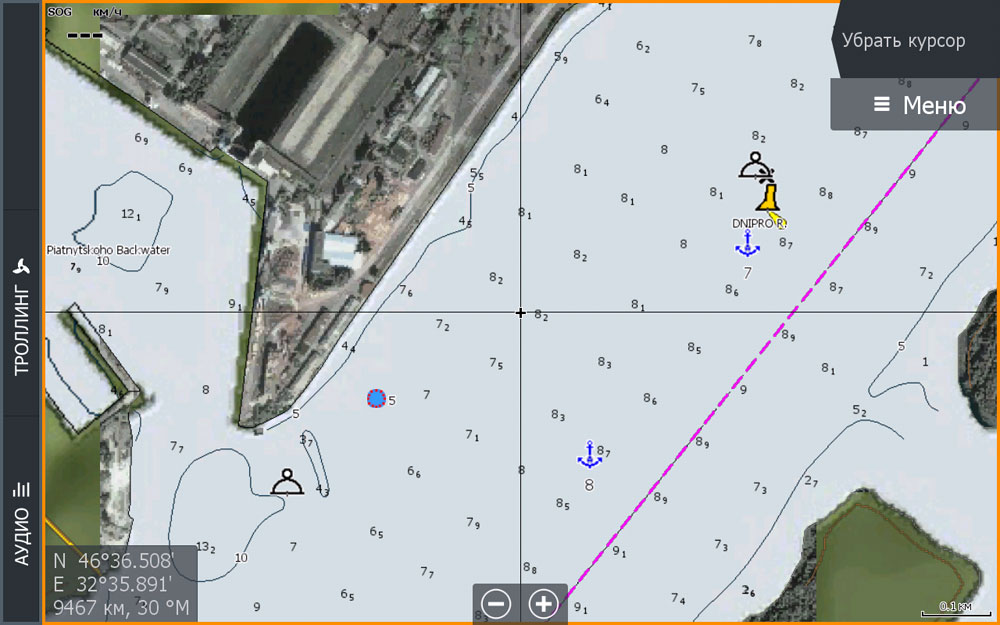1000x625 pixels.
Task: Zoom in with the plus button
Action: click(x=543, y=604)
